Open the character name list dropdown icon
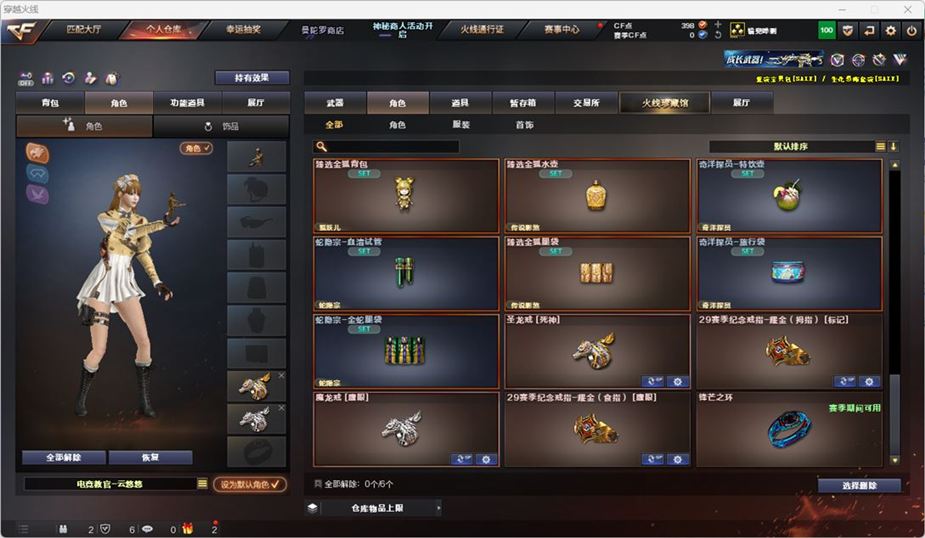 (202, 484)
